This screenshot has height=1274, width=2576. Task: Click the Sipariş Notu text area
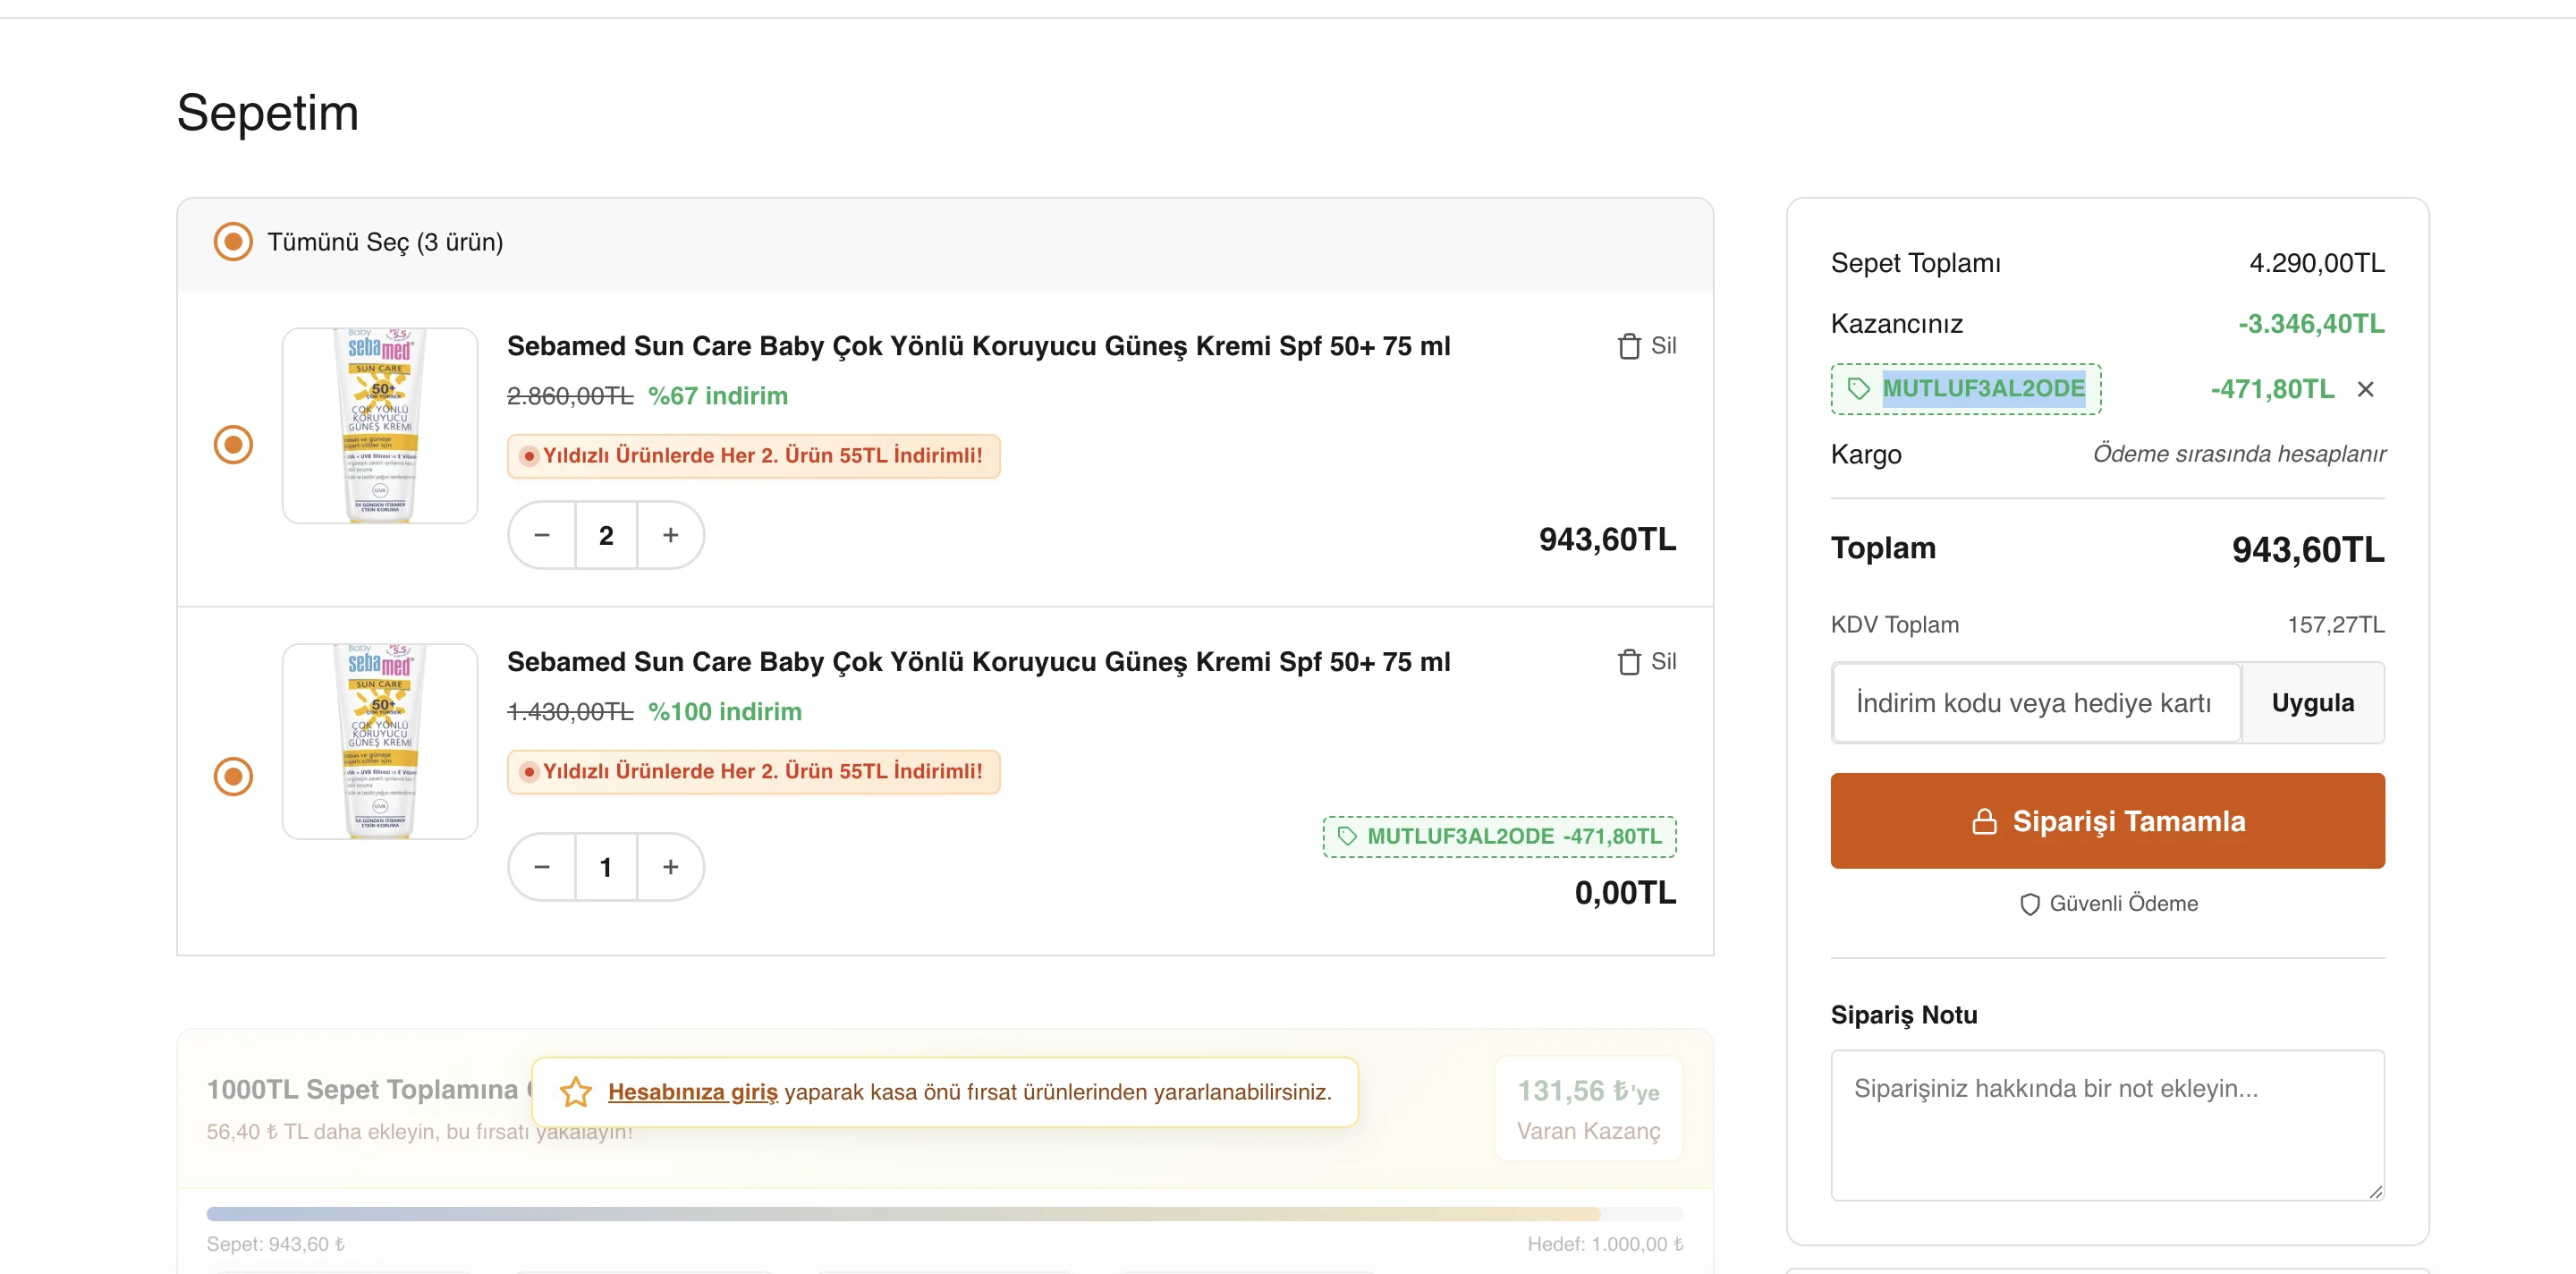pos(2107,1125)
